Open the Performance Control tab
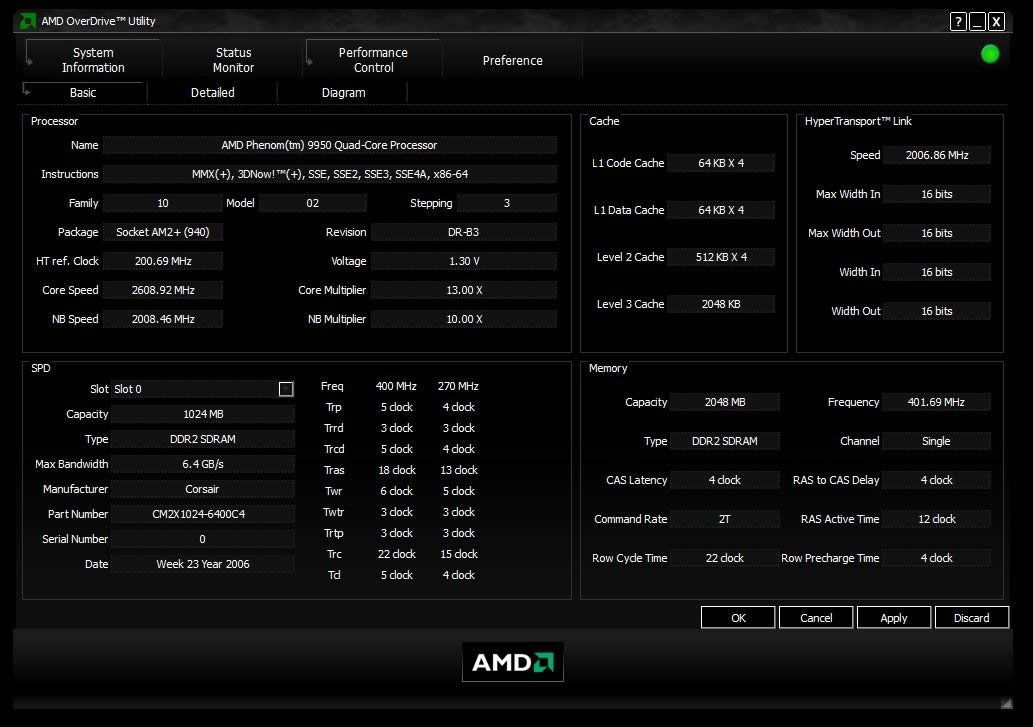Screen dimensions: 1033x727 point(373,60)
